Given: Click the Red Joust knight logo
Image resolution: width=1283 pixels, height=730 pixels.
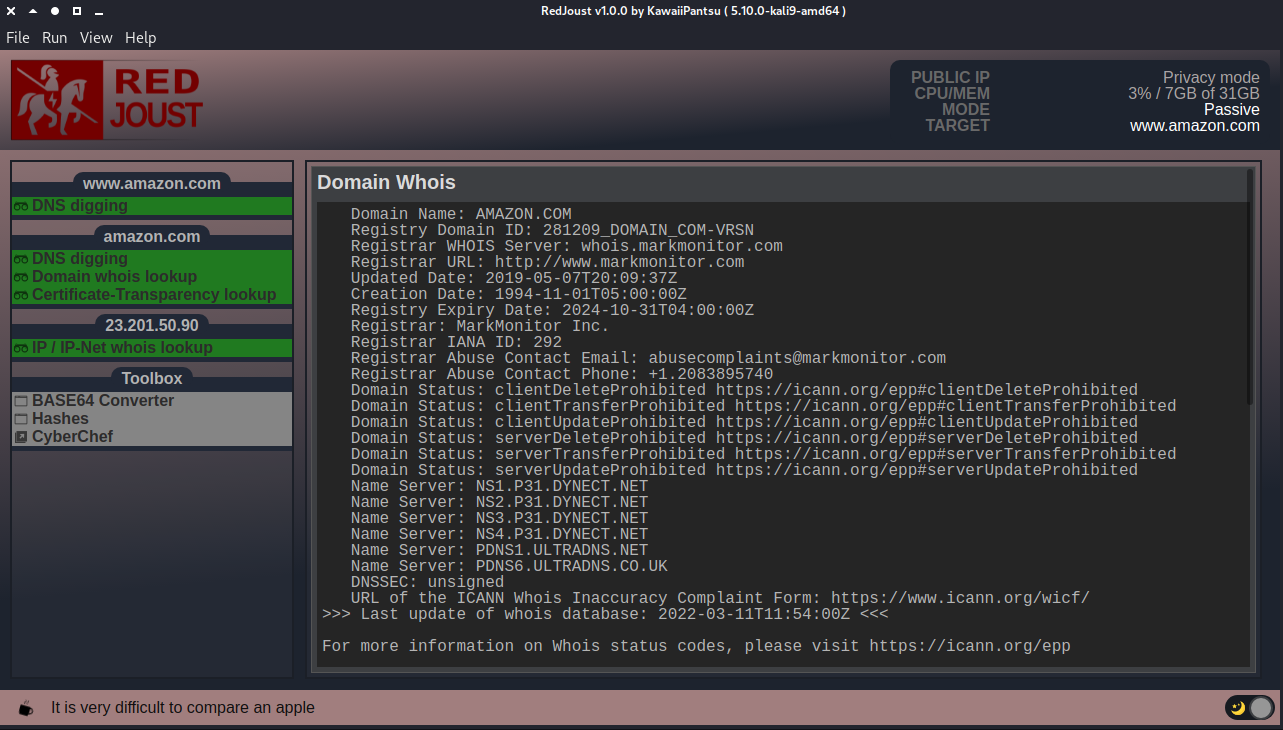Looking at the screenshot, I should [x=109, y=100].
